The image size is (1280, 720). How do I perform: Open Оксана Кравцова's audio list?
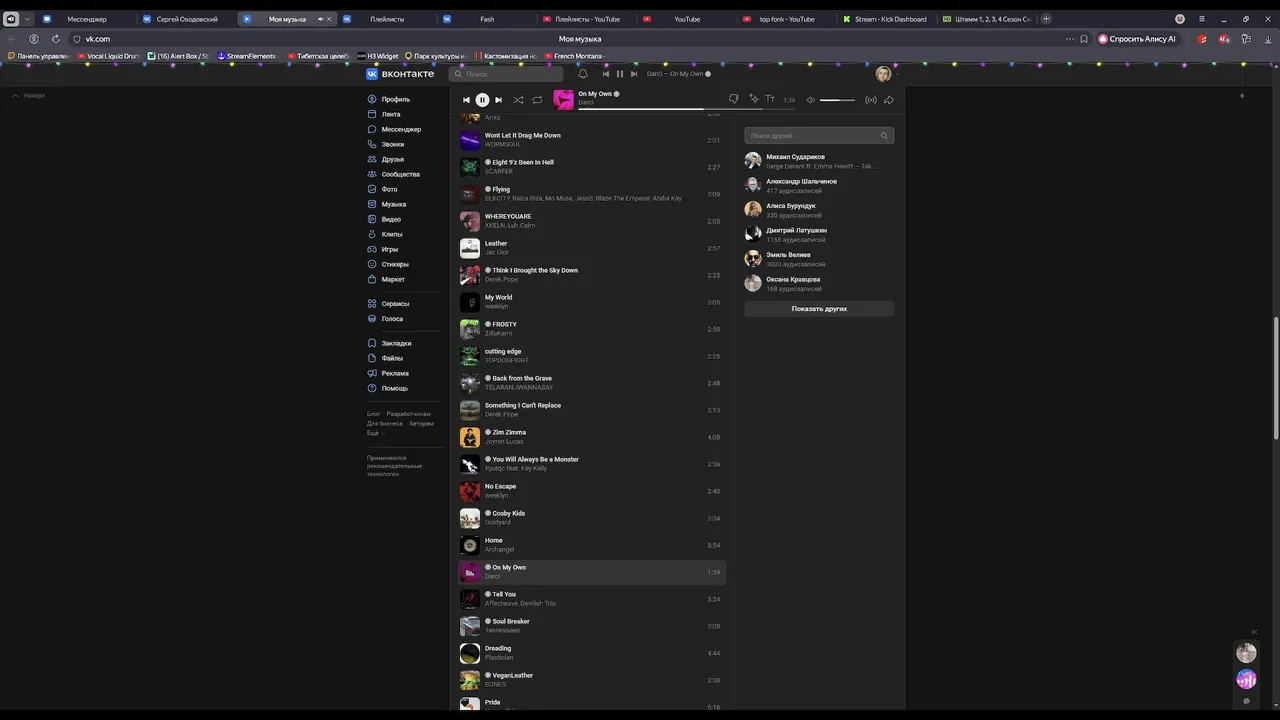(x=819, y=283)
